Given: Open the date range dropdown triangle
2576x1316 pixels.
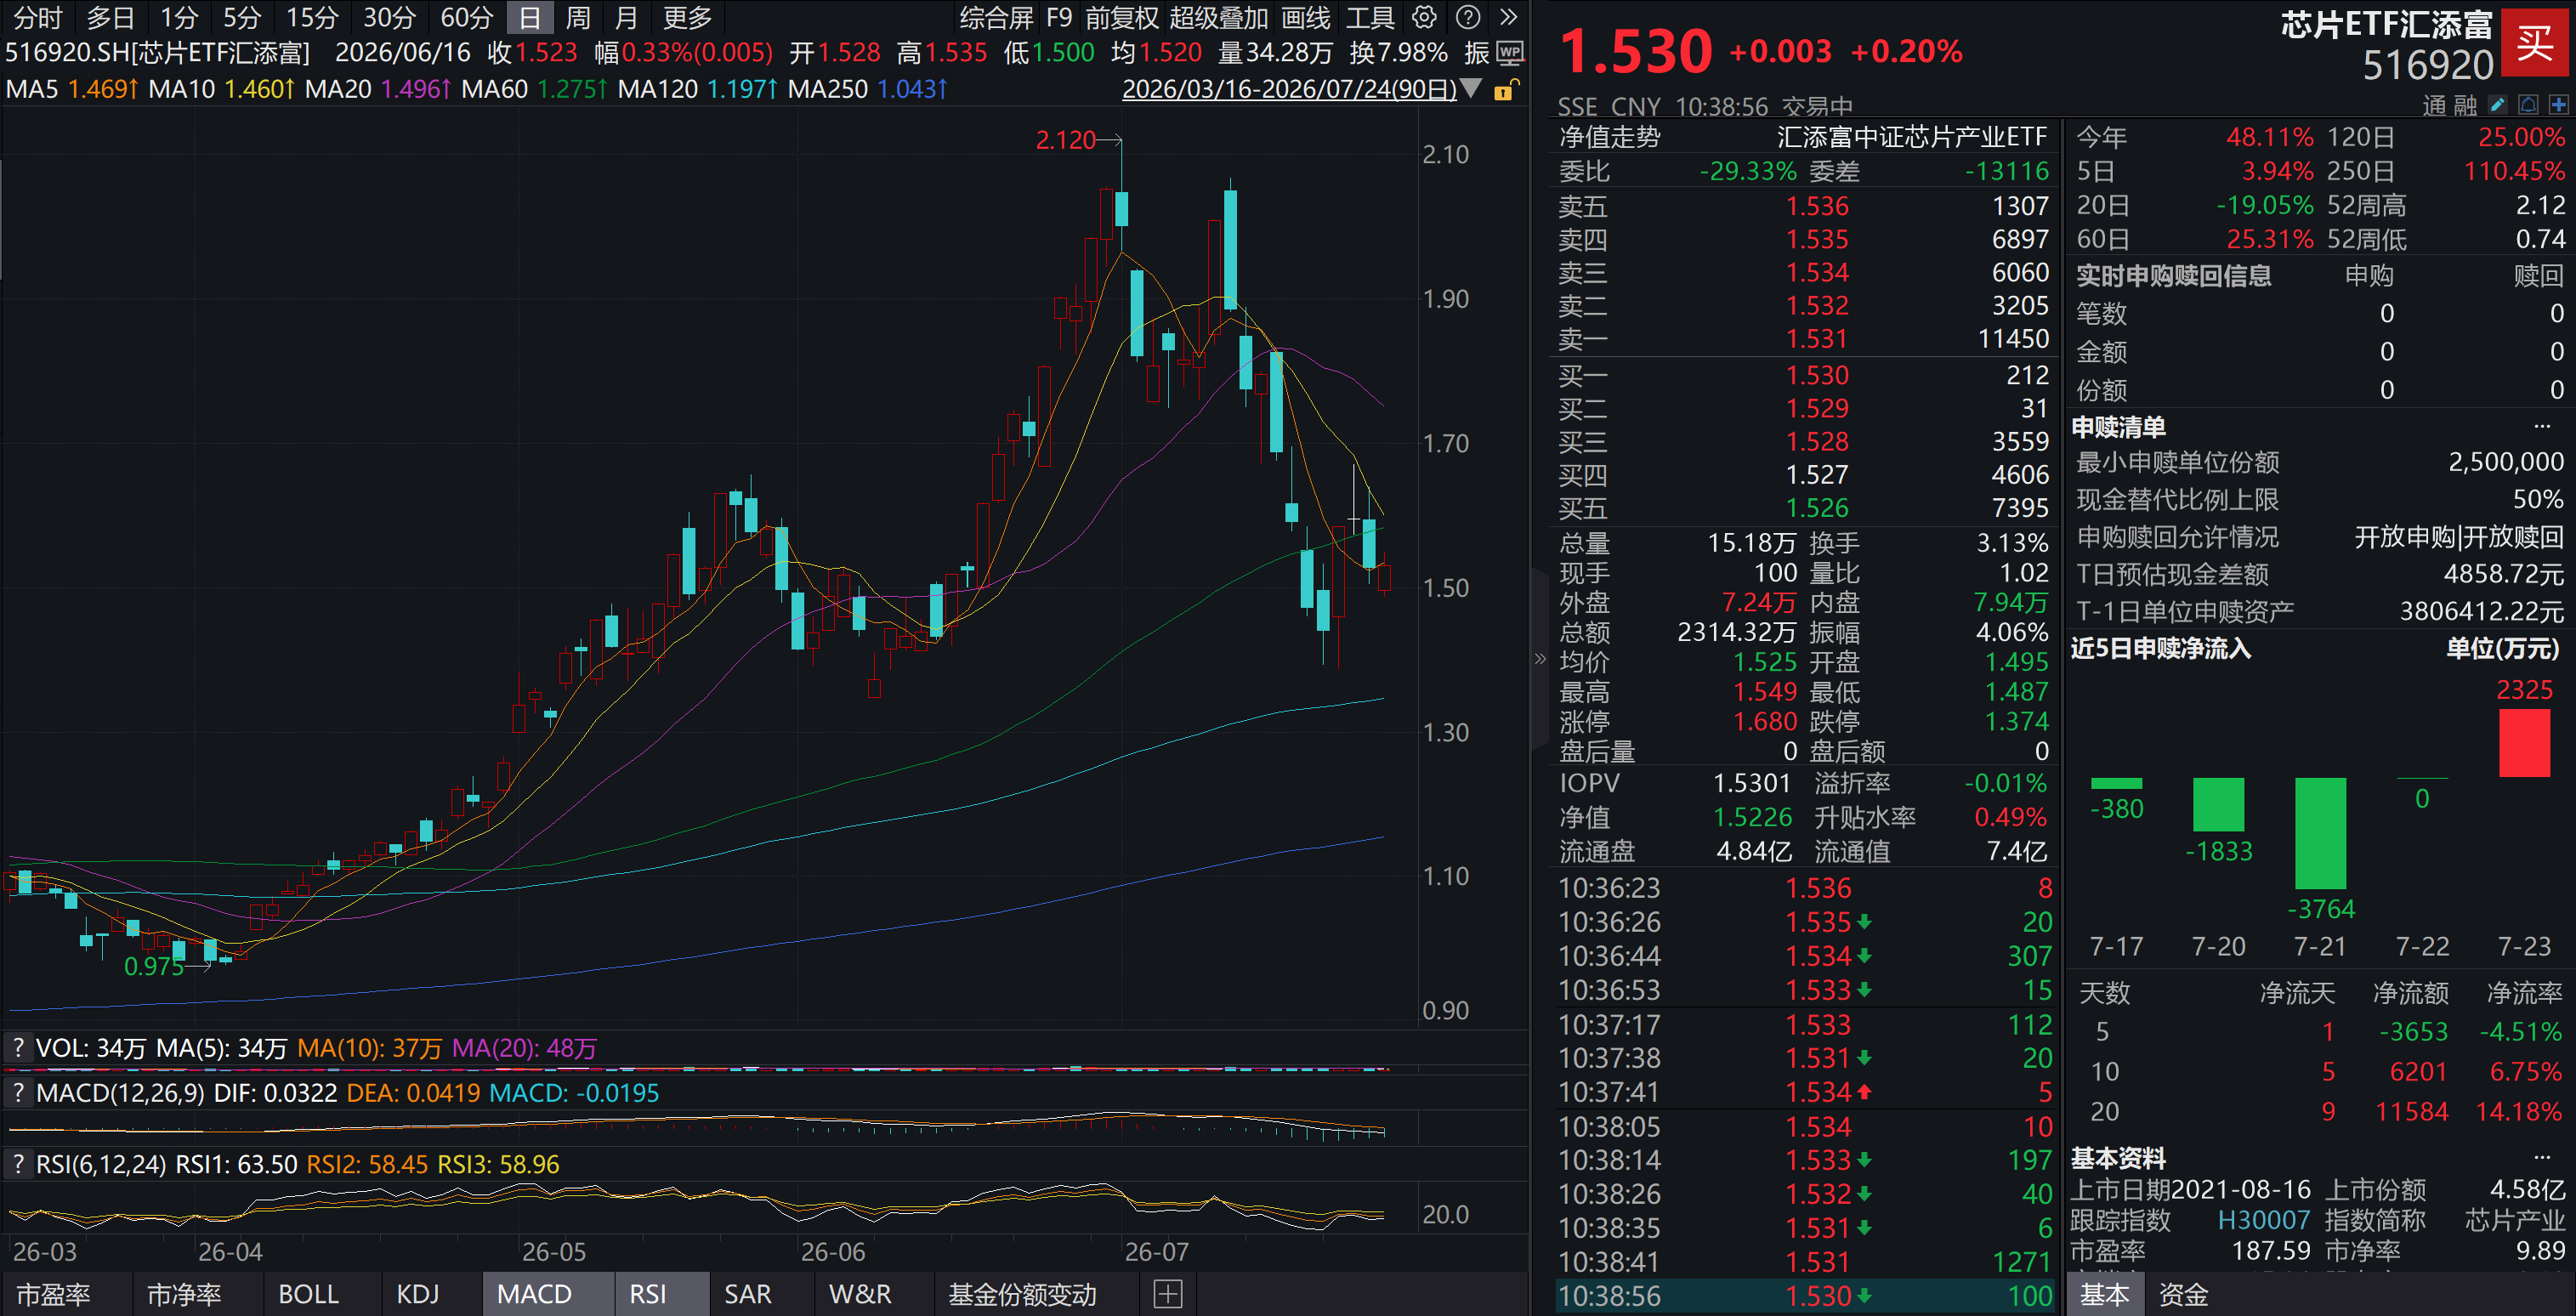Looking at the screenshot, I should click(x=1471, y=89).
